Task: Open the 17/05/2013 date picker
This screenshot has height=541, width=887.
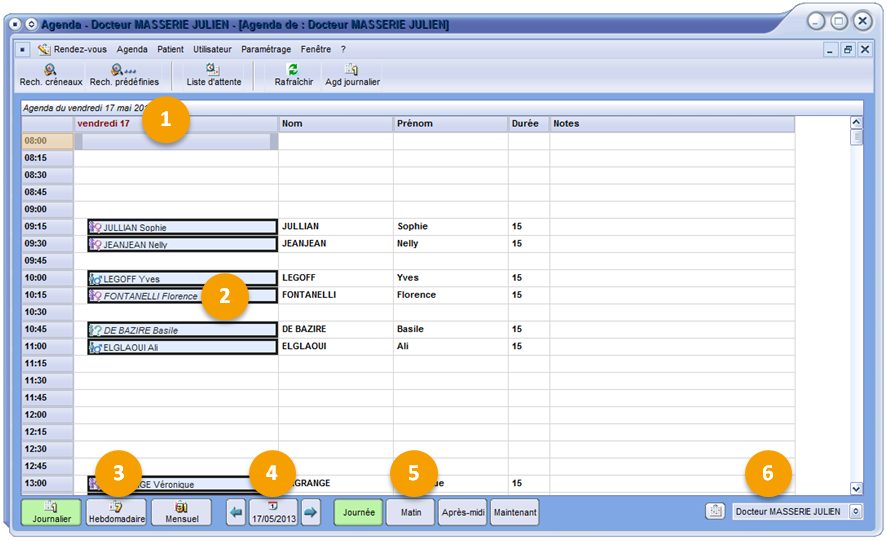Action: [273, 512]
